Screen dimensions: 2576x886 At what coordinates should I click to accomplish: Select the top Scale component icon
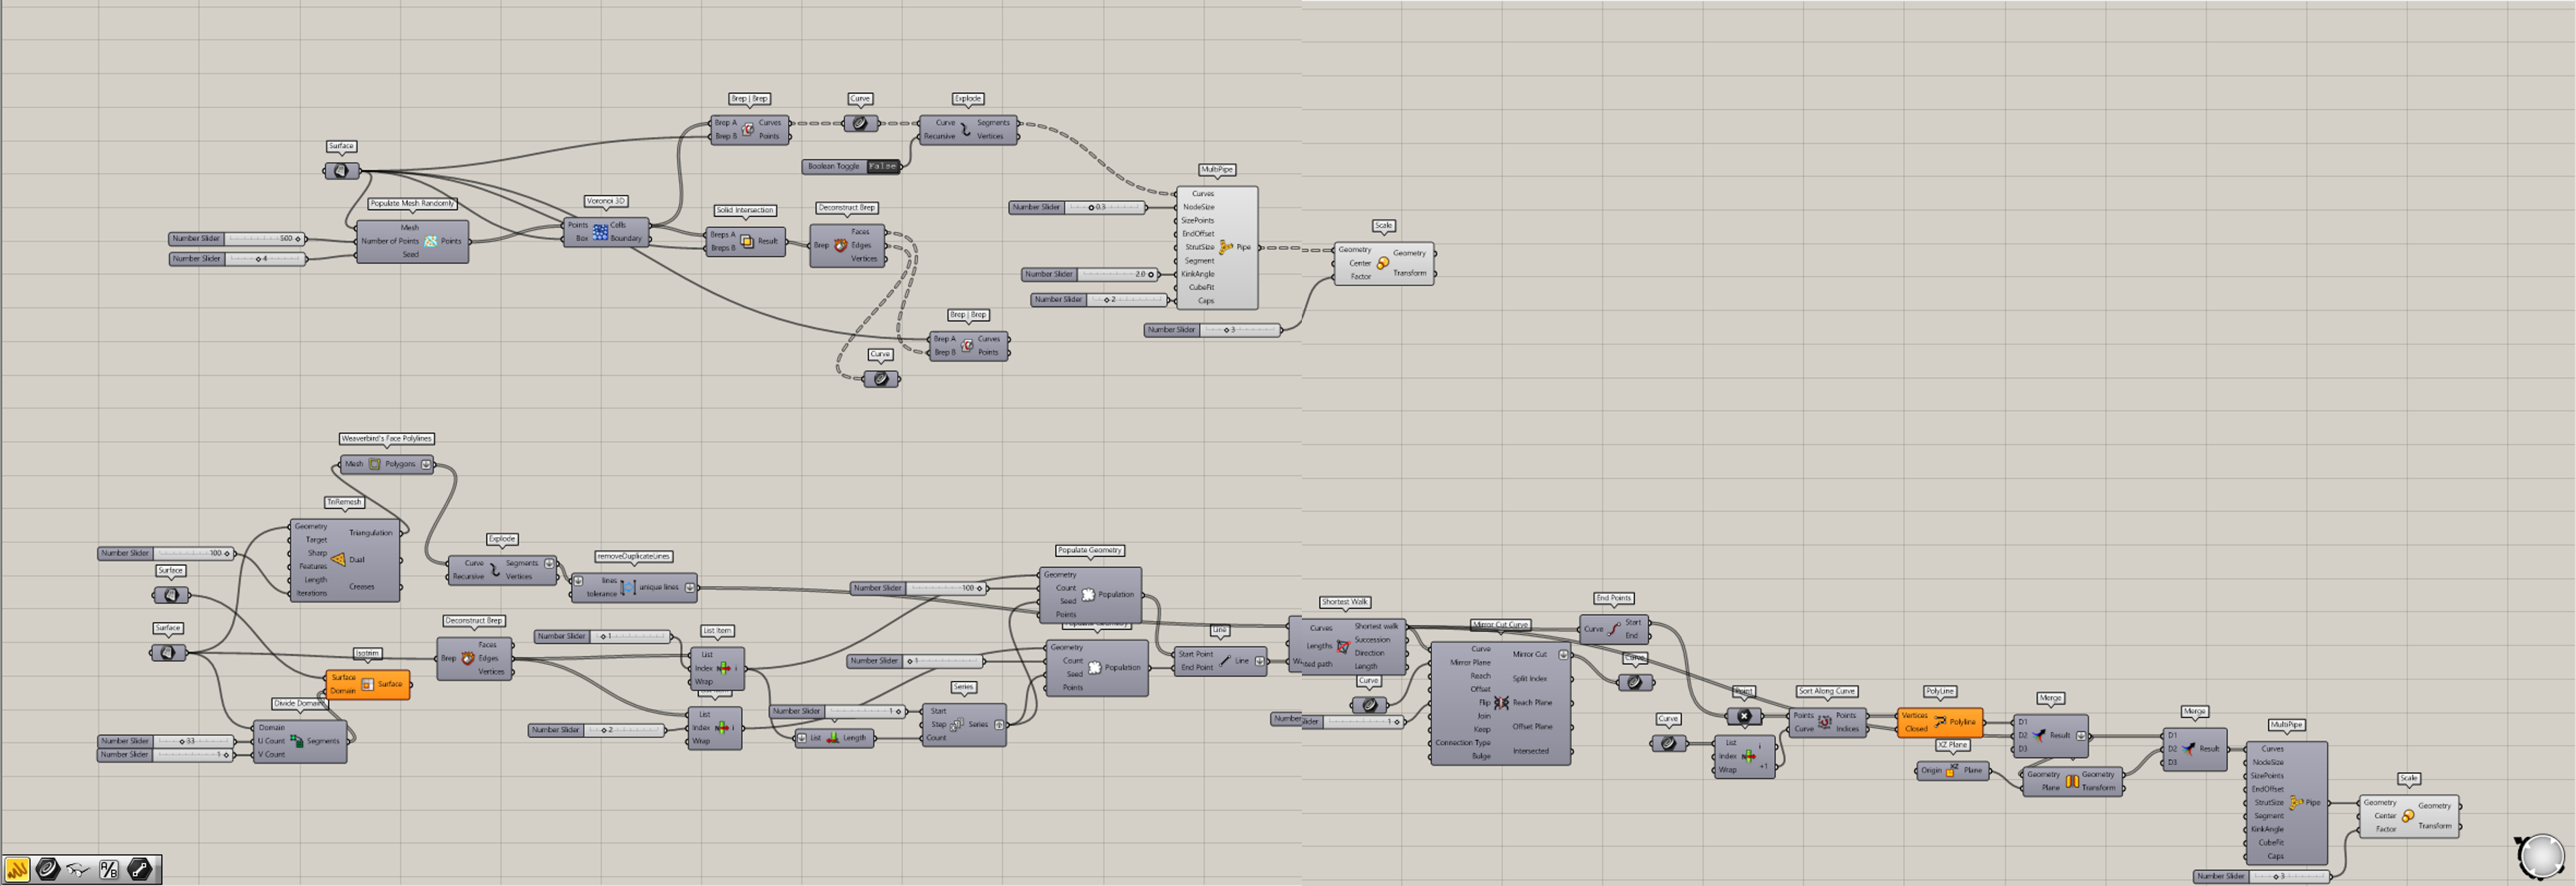click(1383, 263)
